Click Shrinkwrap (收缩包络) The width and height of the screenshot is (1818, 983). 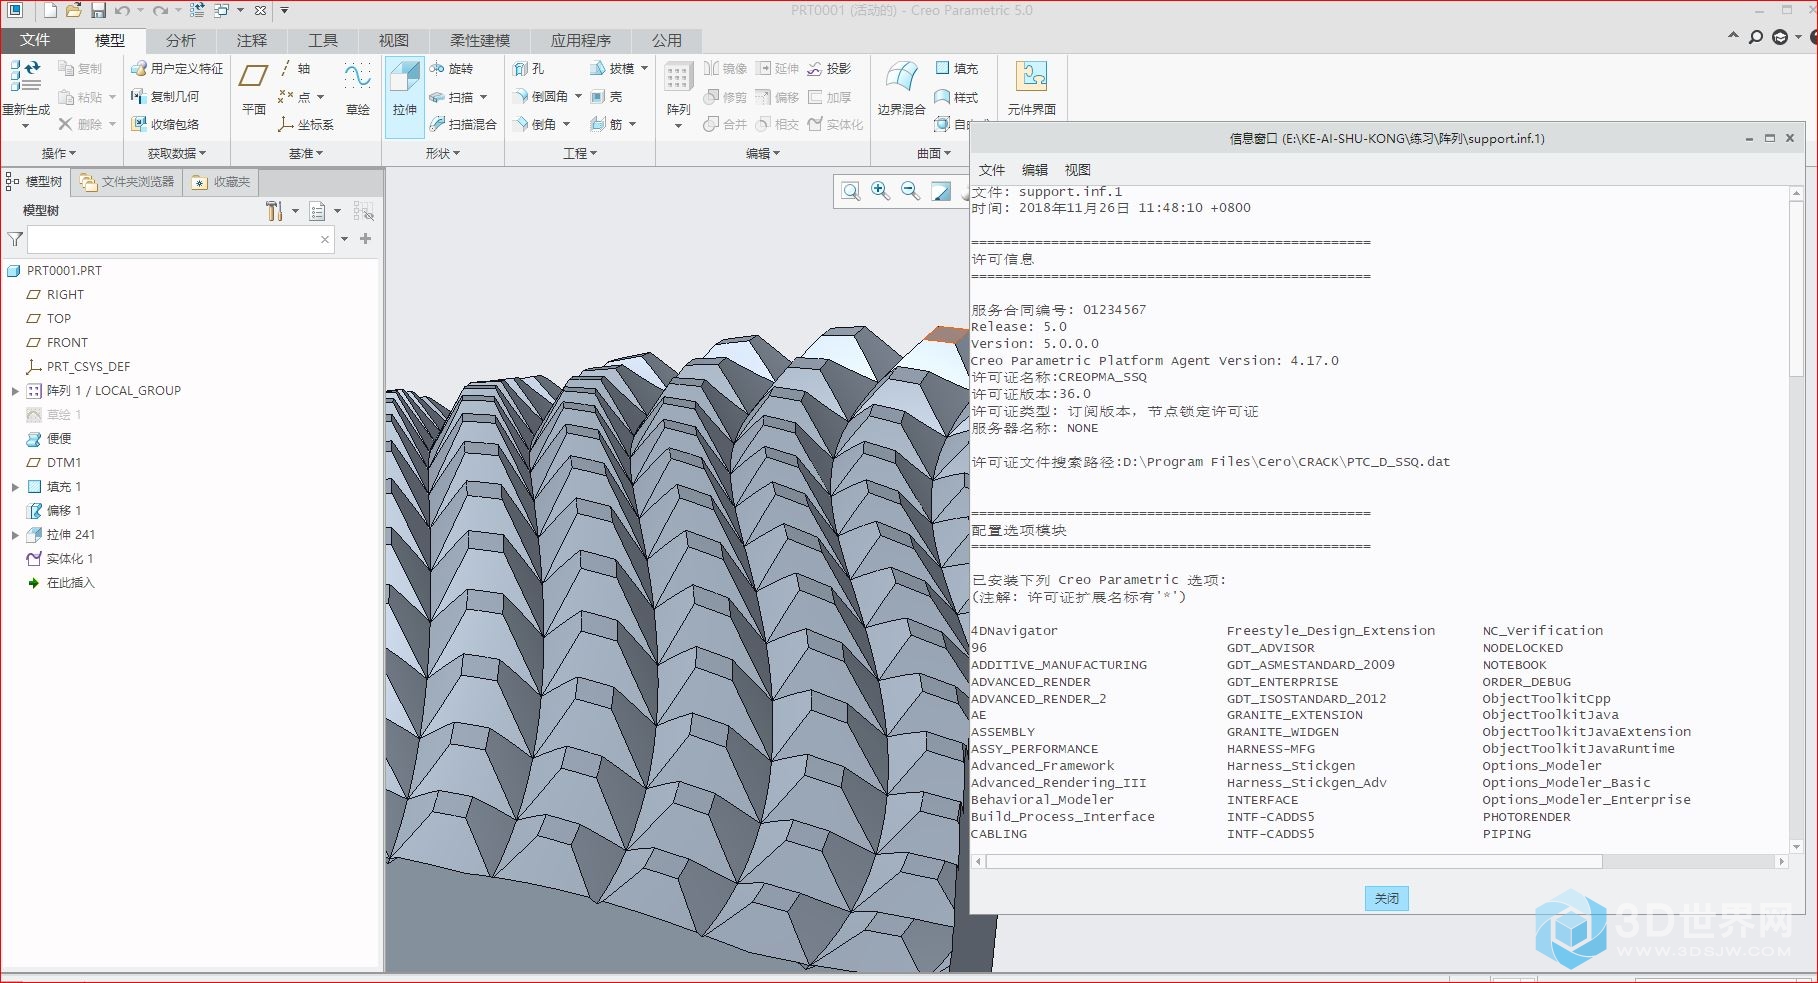coord(165,124)
